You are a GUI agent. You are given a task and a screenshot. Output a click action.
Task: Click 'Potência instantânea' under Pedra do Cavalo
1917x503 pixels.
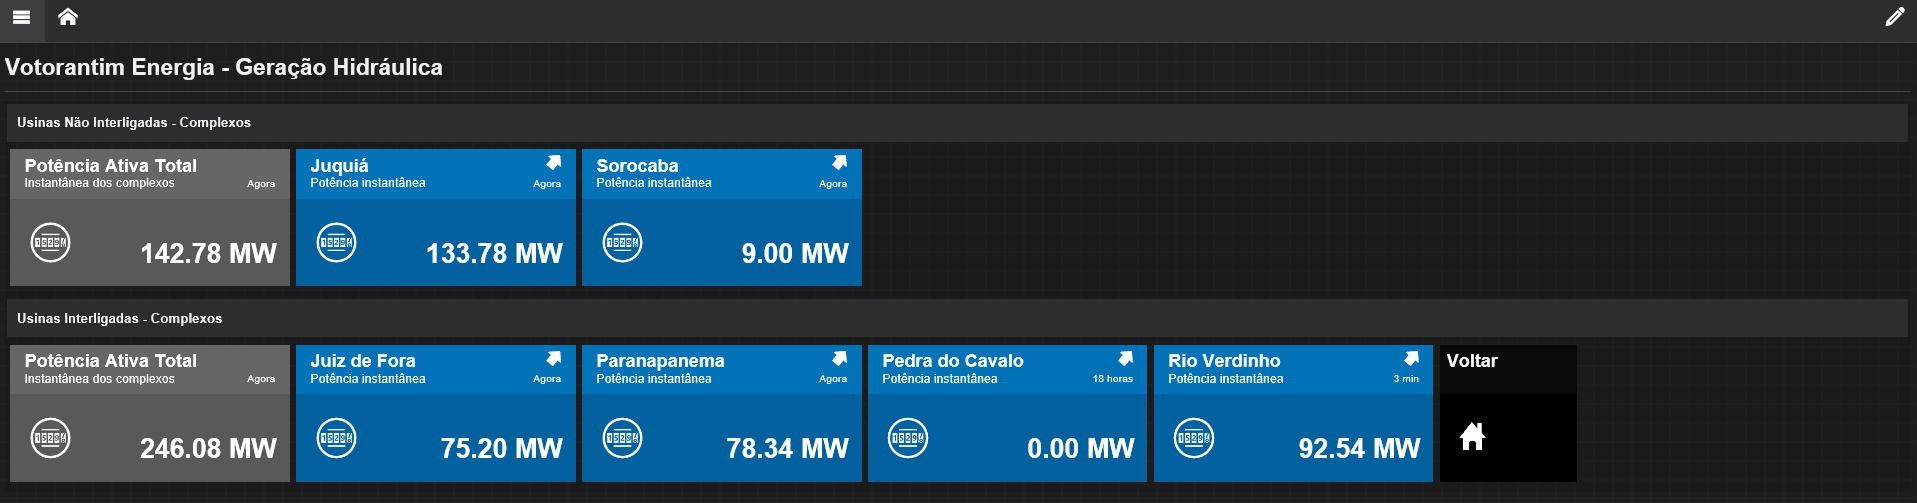pos(940,379)
